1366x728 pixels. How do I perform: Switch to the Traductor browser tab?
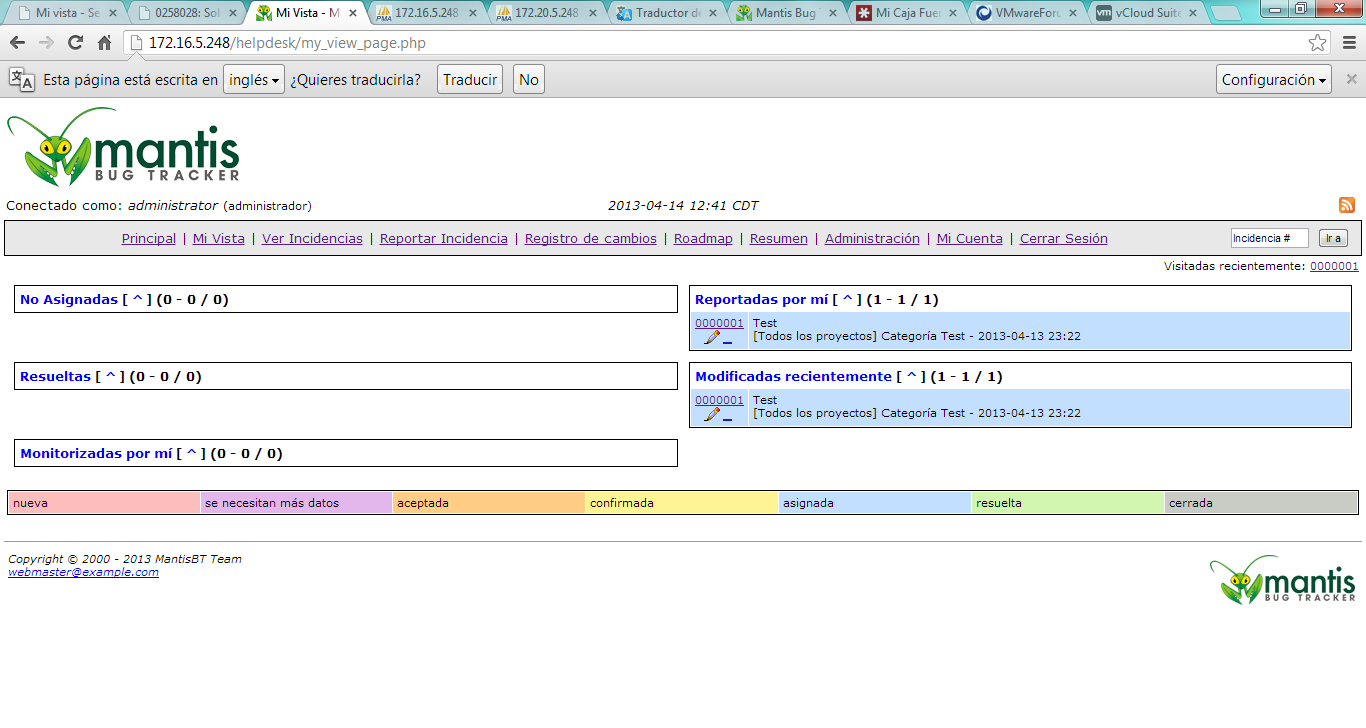(666, 14)
